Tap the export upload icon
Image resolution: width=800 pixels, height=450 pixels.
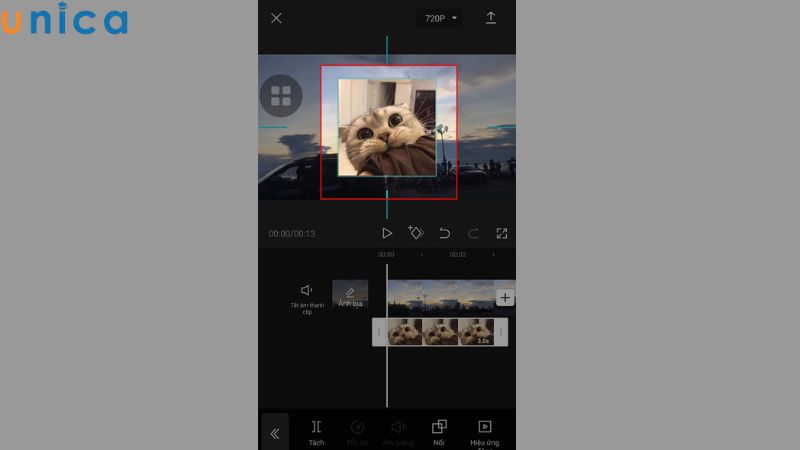point(490,18)
